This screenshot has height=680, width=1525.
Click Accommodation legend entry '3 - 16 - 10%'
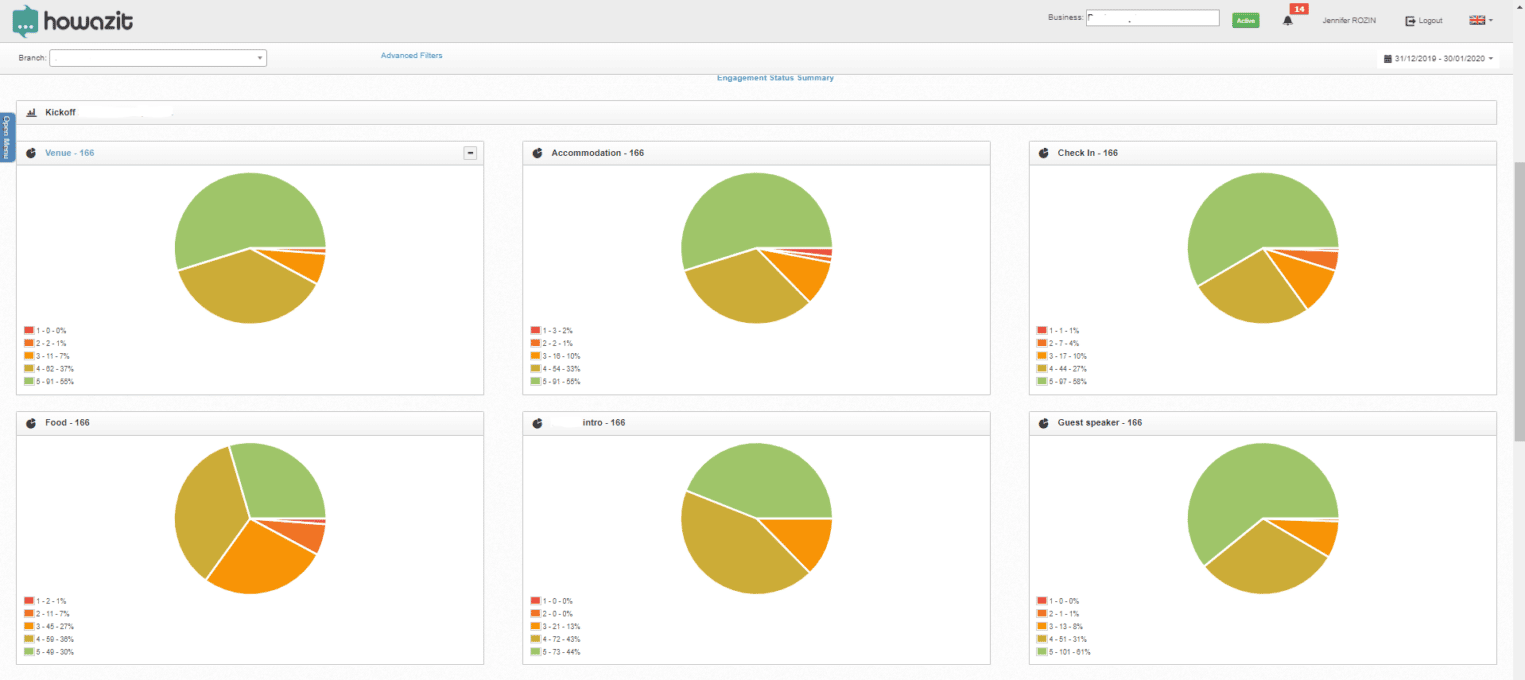pyautogui.click(x=555, y=356)
